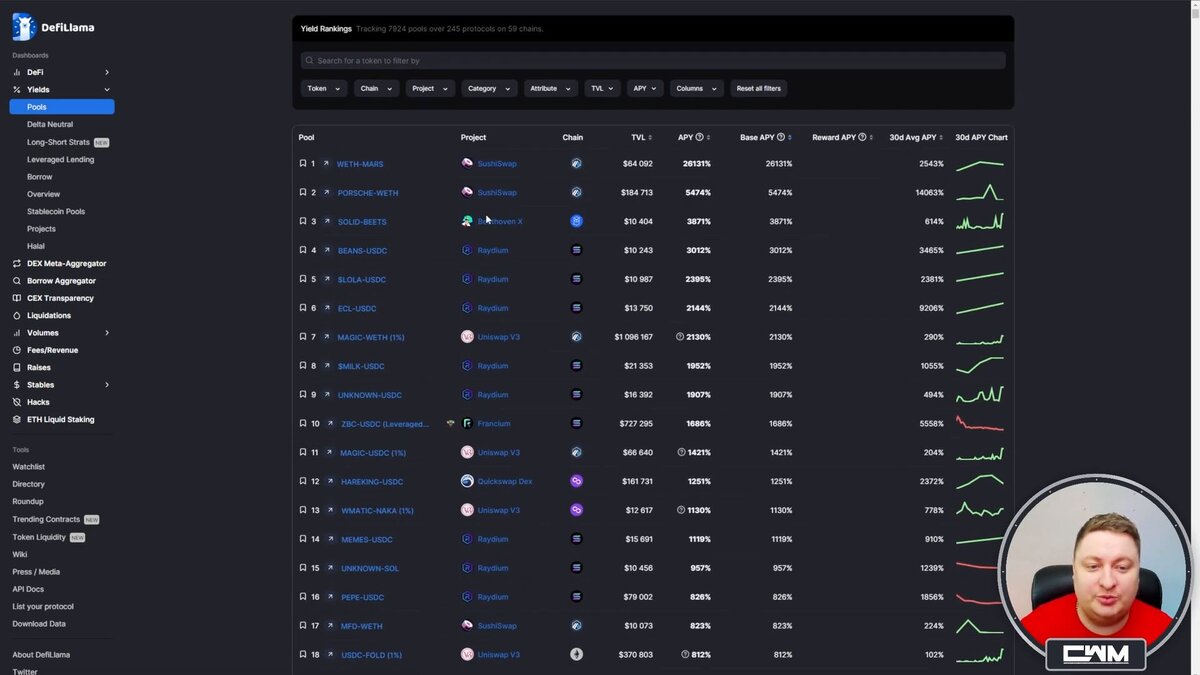This screenshot has width=1200, height=675.
Task: Click SushiSwap icon in WETH-MARS row
Action: [x=467, y=163]
